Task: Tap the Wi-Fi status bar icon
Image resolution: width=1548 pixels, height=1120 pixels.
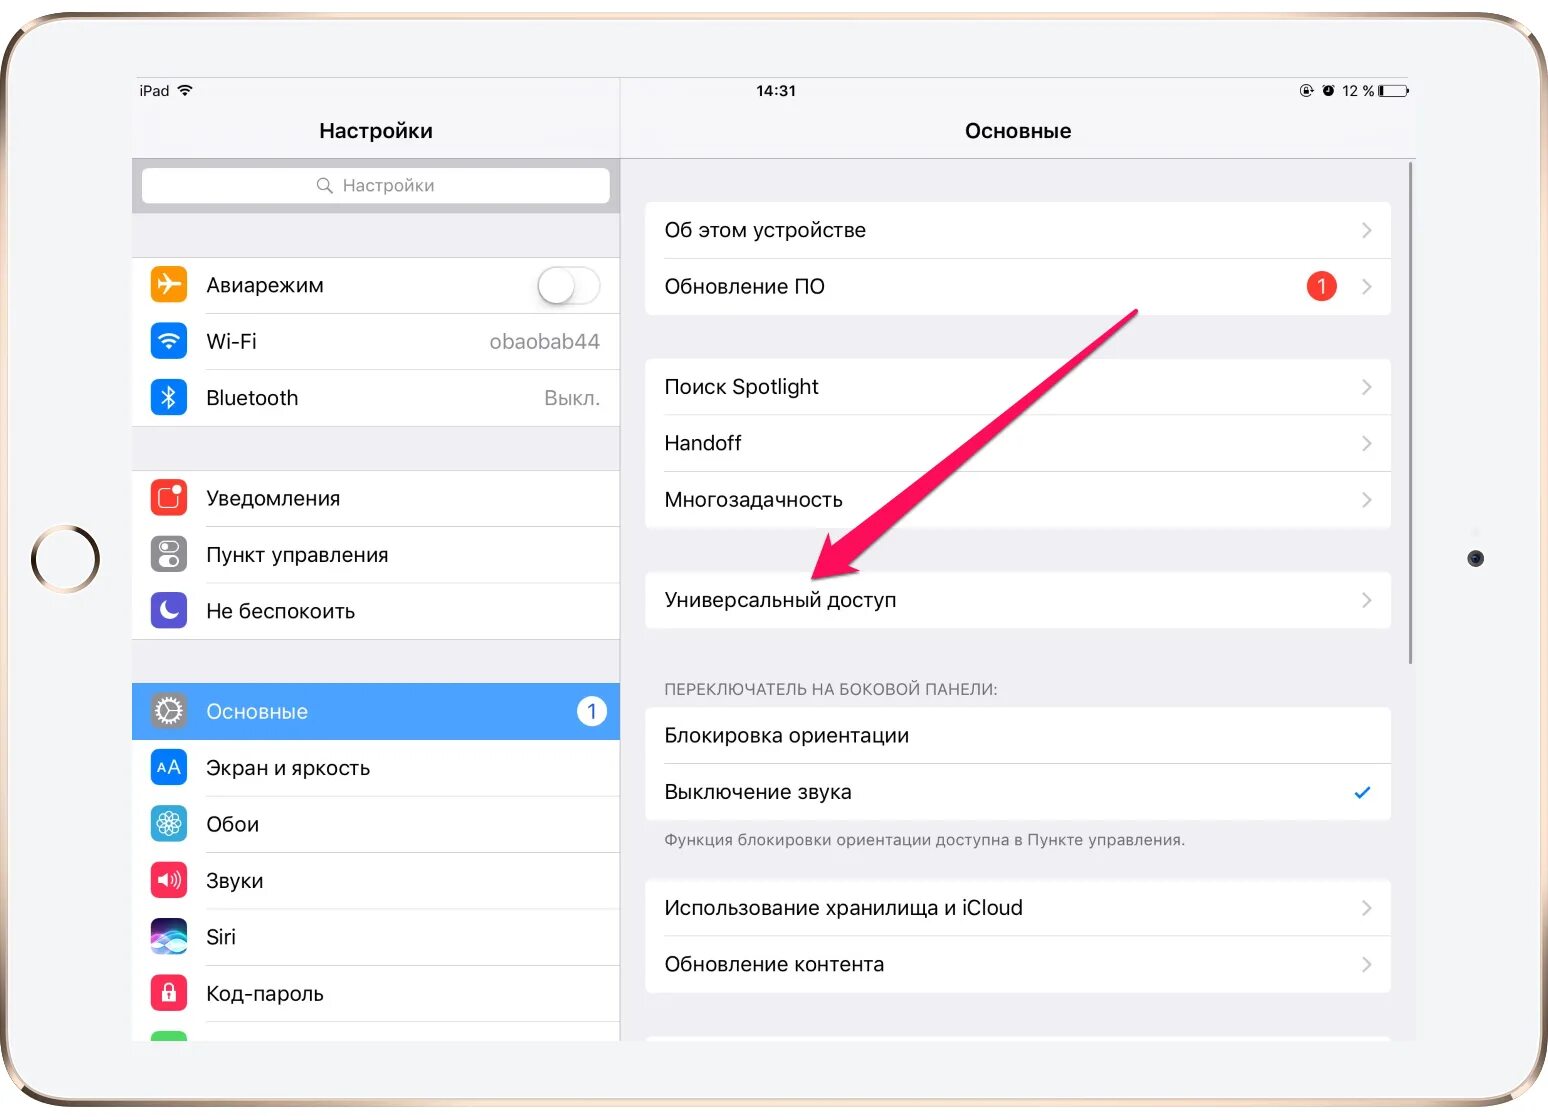Action: pos(185,90)
